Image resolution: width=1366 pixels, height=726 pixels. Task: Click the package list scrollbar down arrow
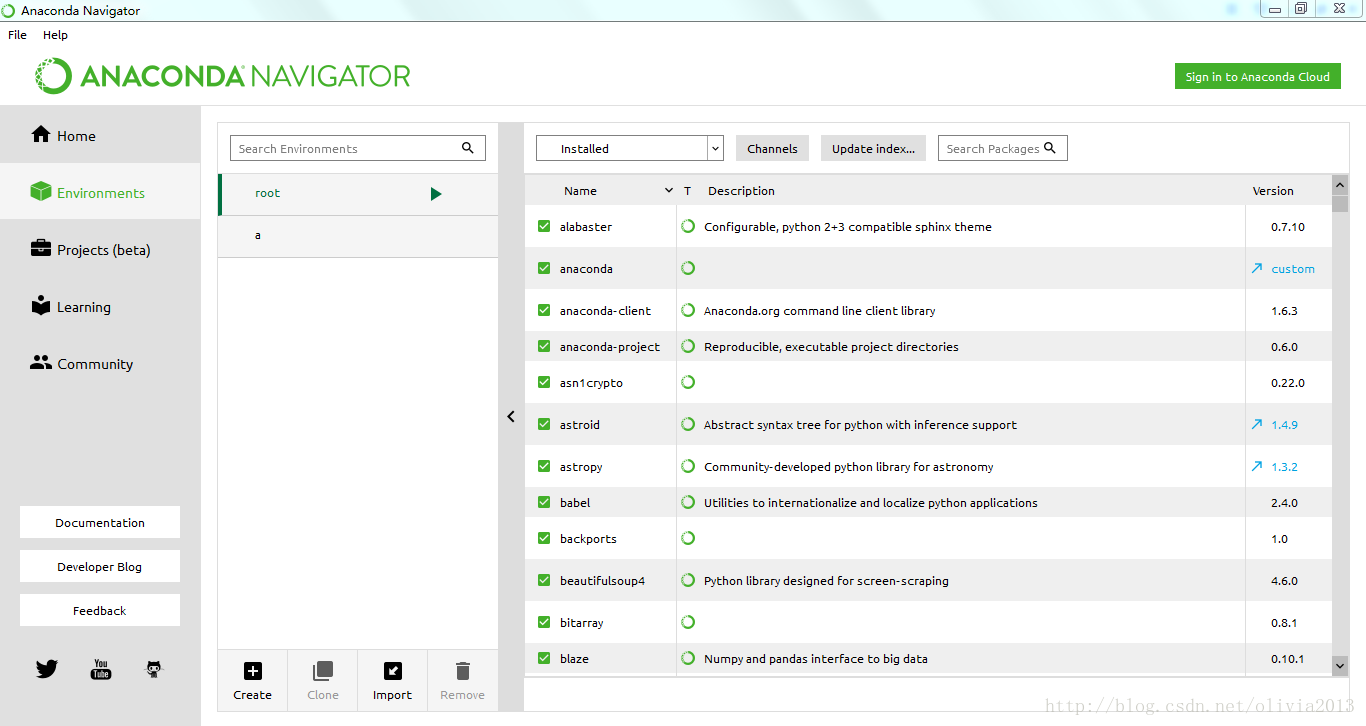1340,664
